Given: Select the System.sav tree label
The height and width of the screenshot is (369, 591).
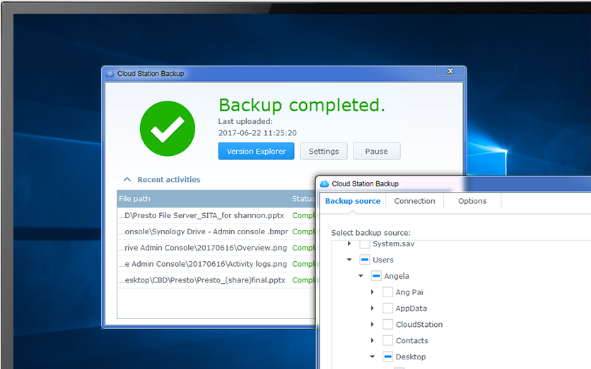Looking at the screenshot, I should pyautogui.click(x=393, y=244).
